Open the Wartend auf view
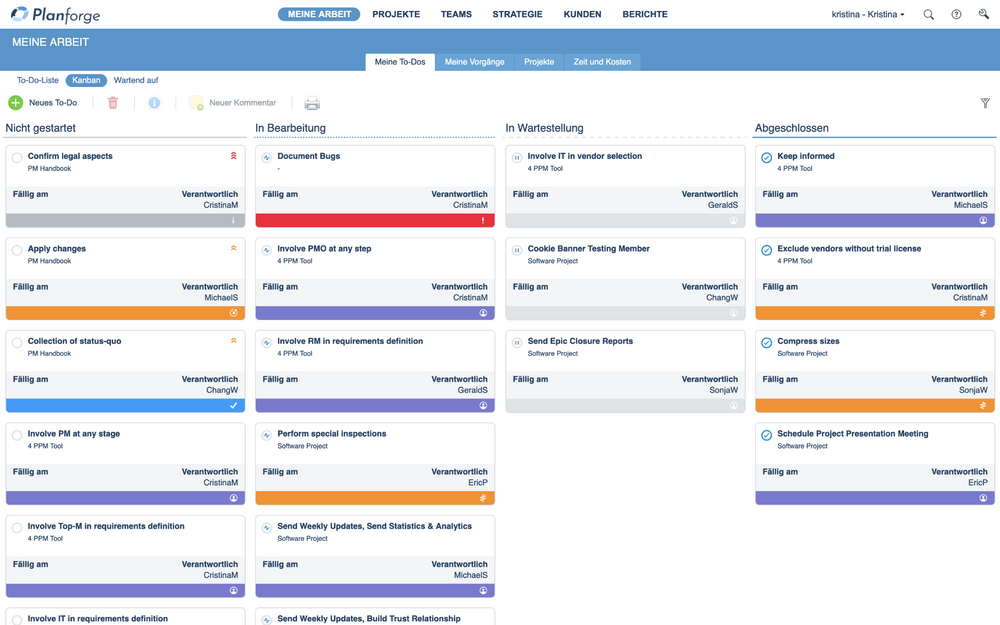Image resolution: width=1000 pixels, height=625 pixels. click(136, 80)
